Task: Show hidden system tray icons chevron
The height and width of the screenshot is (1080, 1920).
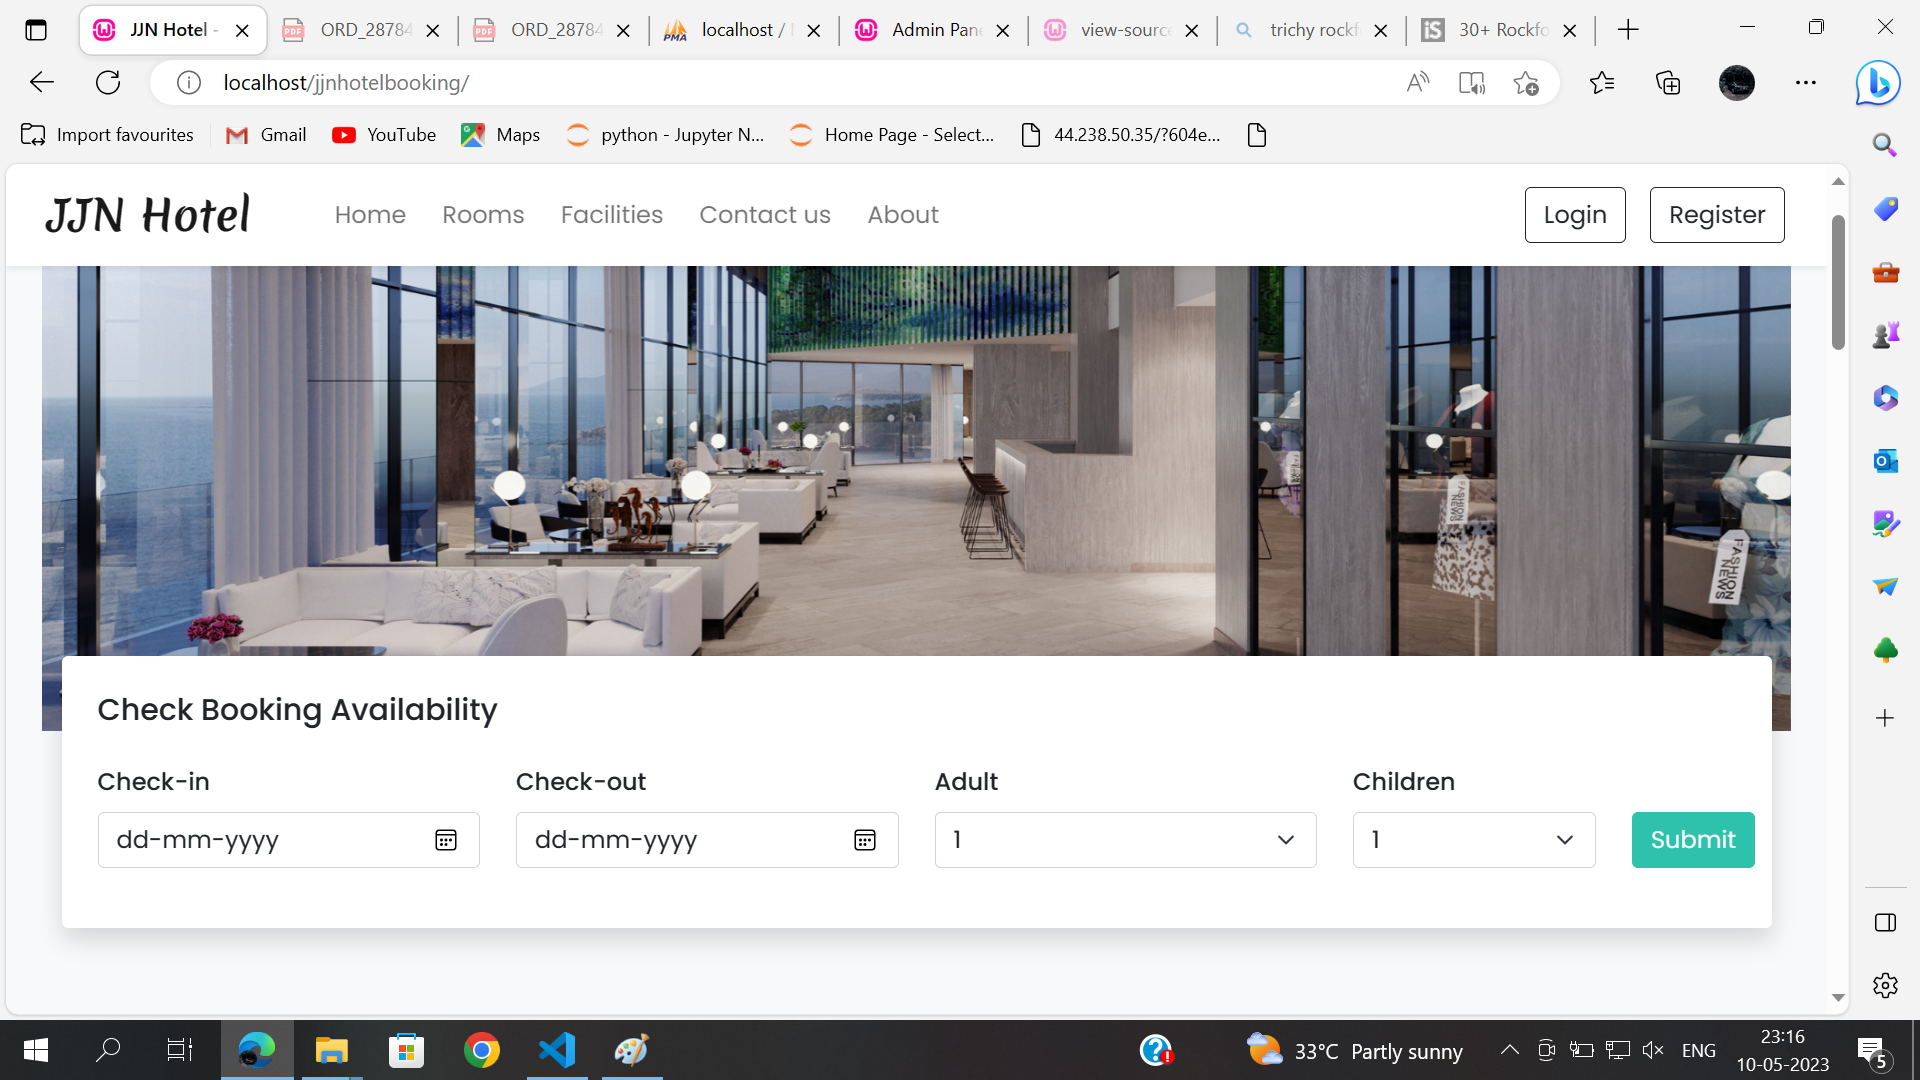Action: click(x=1510, y=1050)
